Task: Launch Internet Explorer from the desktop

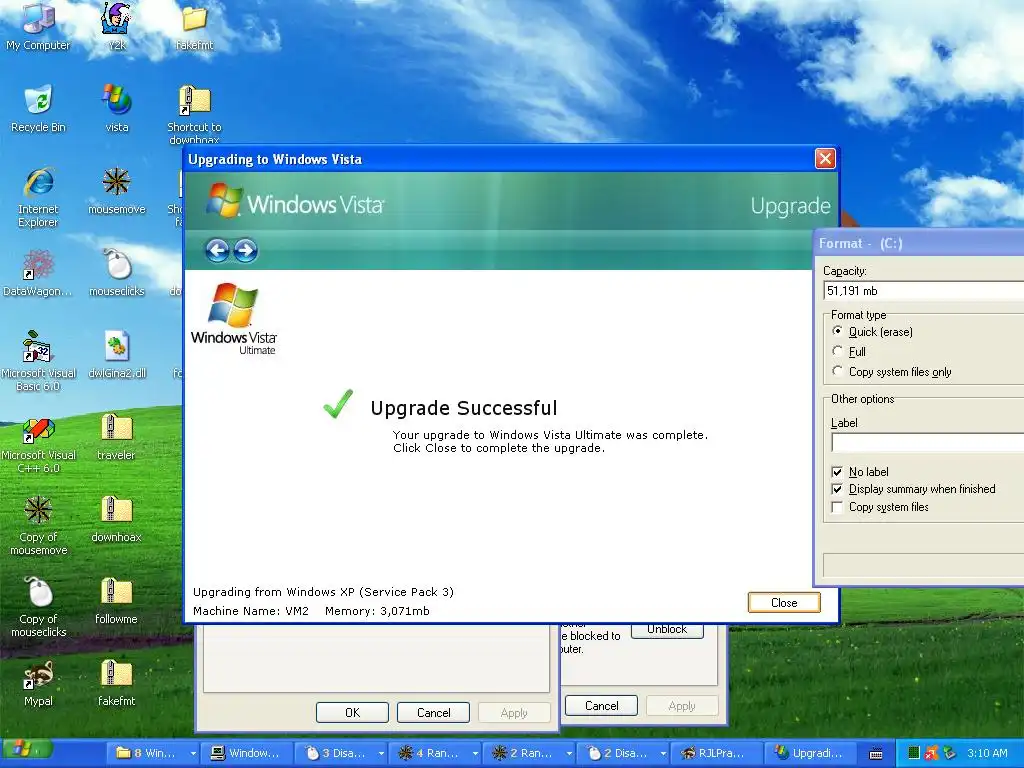Action: point(38,196)
